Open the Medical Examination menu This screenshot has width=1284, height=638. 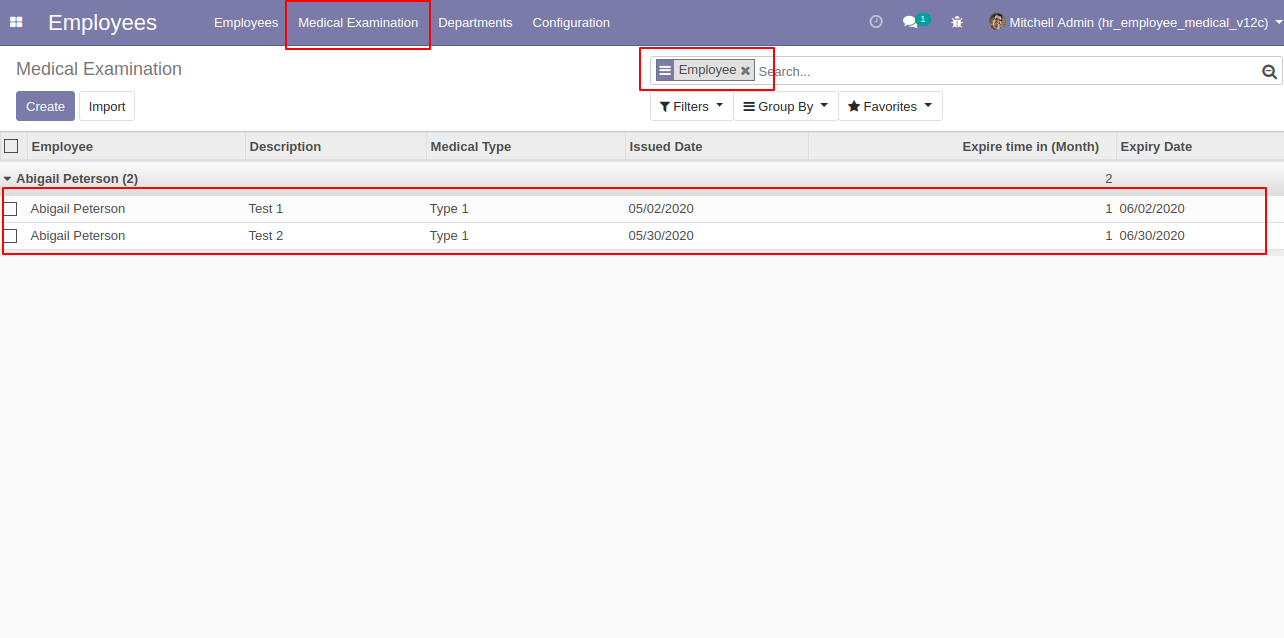[x=358, y=22]
